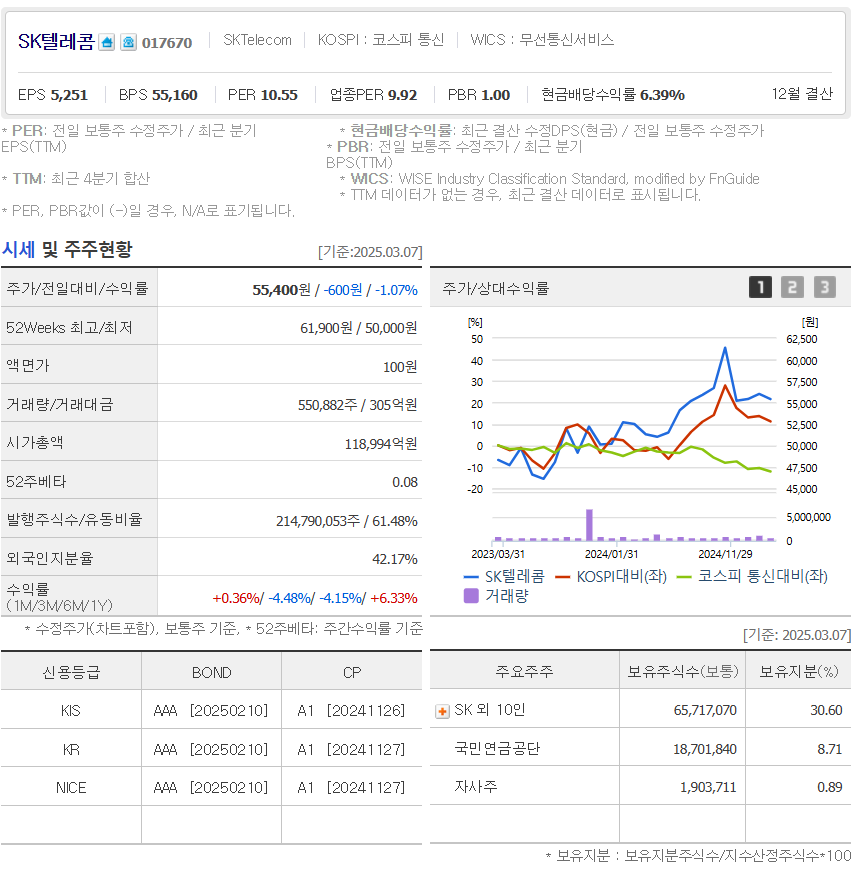This screenshot has width=854, height=879.
Task: Click the 시세 및 주주현황 section heading
Action: [x=67, y=249]
